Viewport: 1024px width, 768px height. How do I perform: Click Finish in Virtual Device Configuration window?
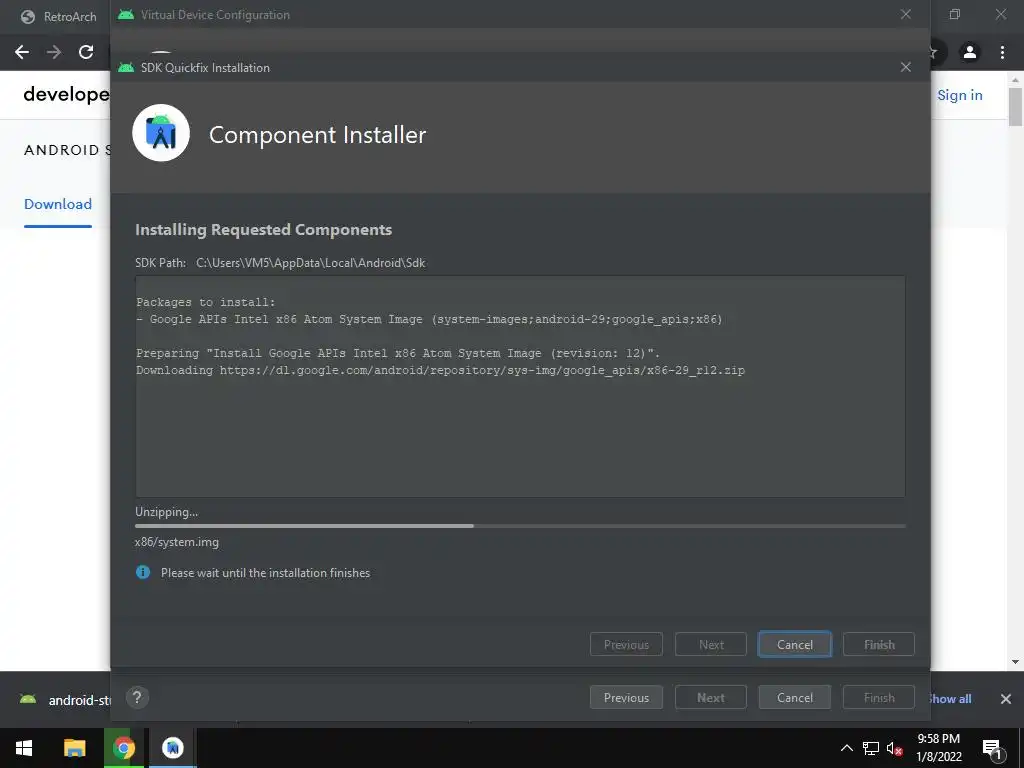(x=878, y=697)
